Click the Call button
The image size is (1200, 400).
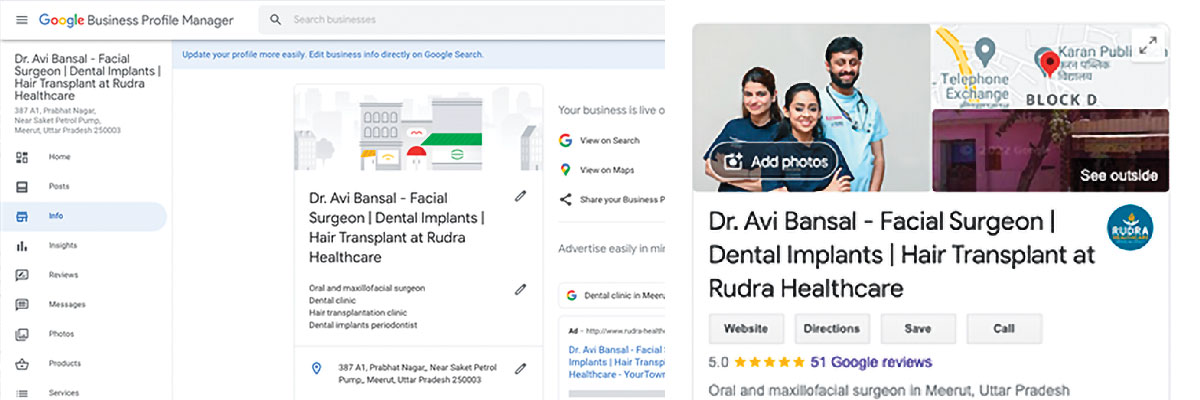coord(1004,328)
